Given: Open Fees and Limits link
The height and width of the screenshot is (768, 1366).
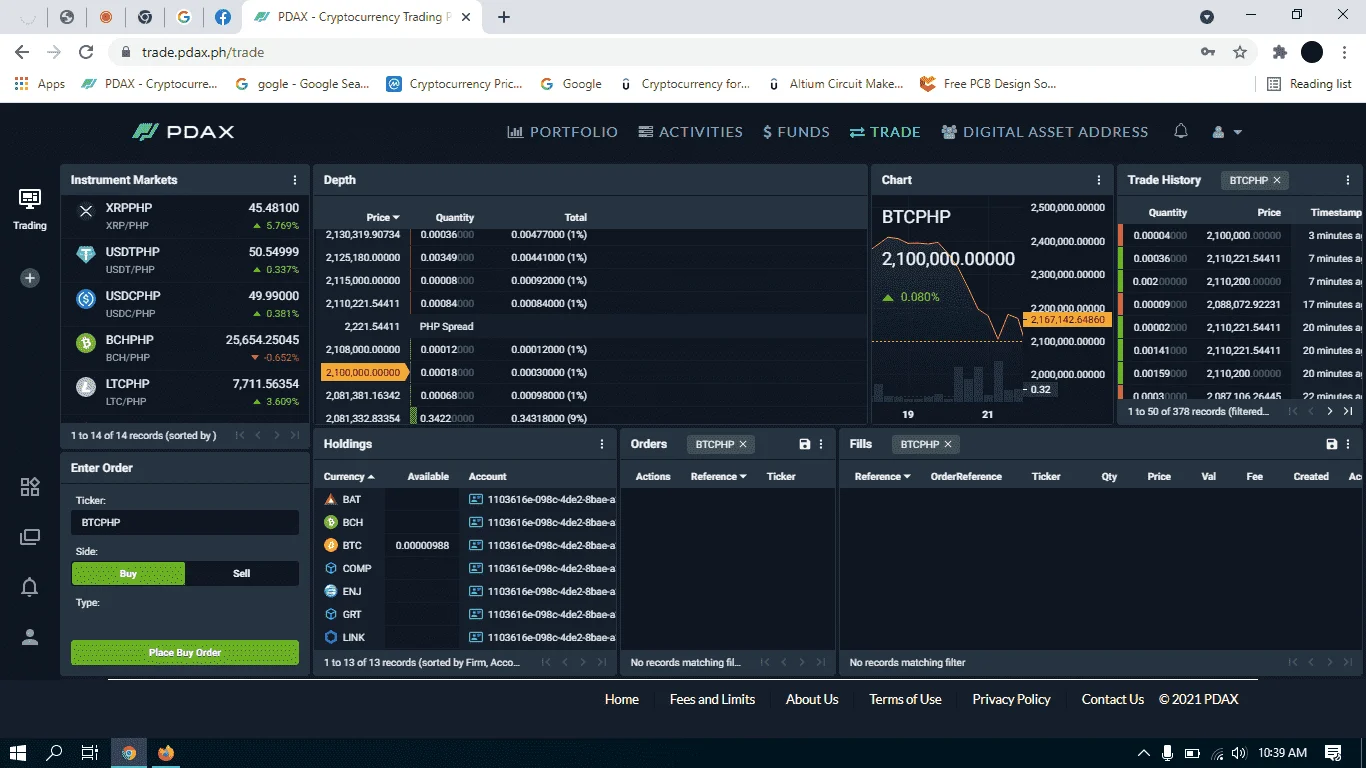Looking at the screenshot, I should coord(712,699).
